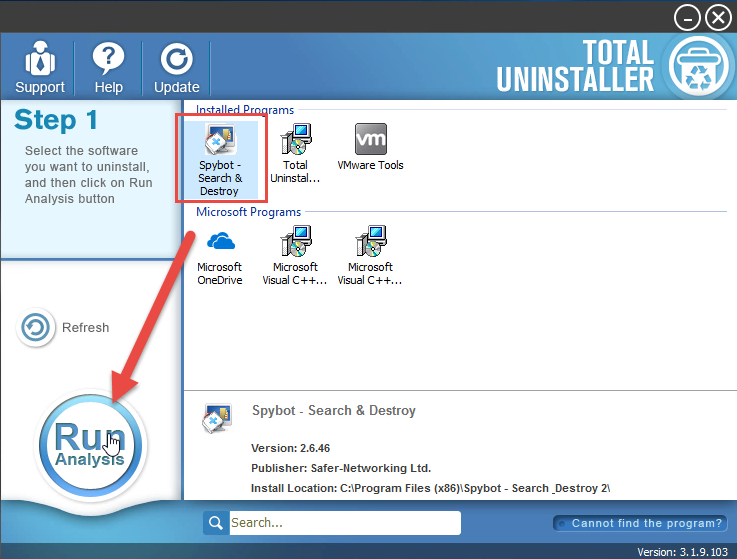Click the Version: 2.6.46 text
The image size is (737, 559).
click(290, 448)
